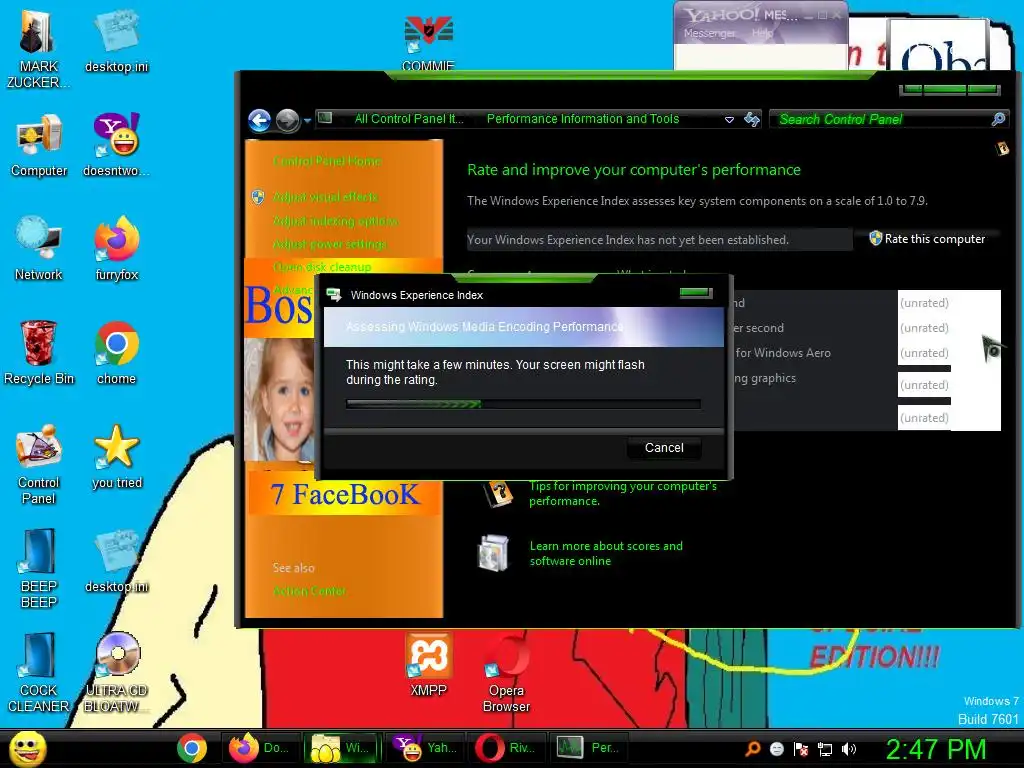Open the BEEP BEEP desktop shortcut
Viewport: 1024px width, 768px height.
(x=39, y=568)
